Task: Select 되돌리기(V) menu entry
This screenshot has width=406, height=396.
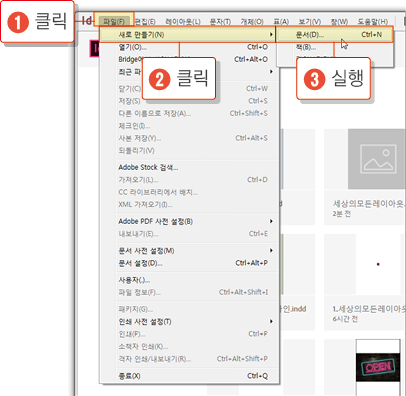Action: click(189, 150)
